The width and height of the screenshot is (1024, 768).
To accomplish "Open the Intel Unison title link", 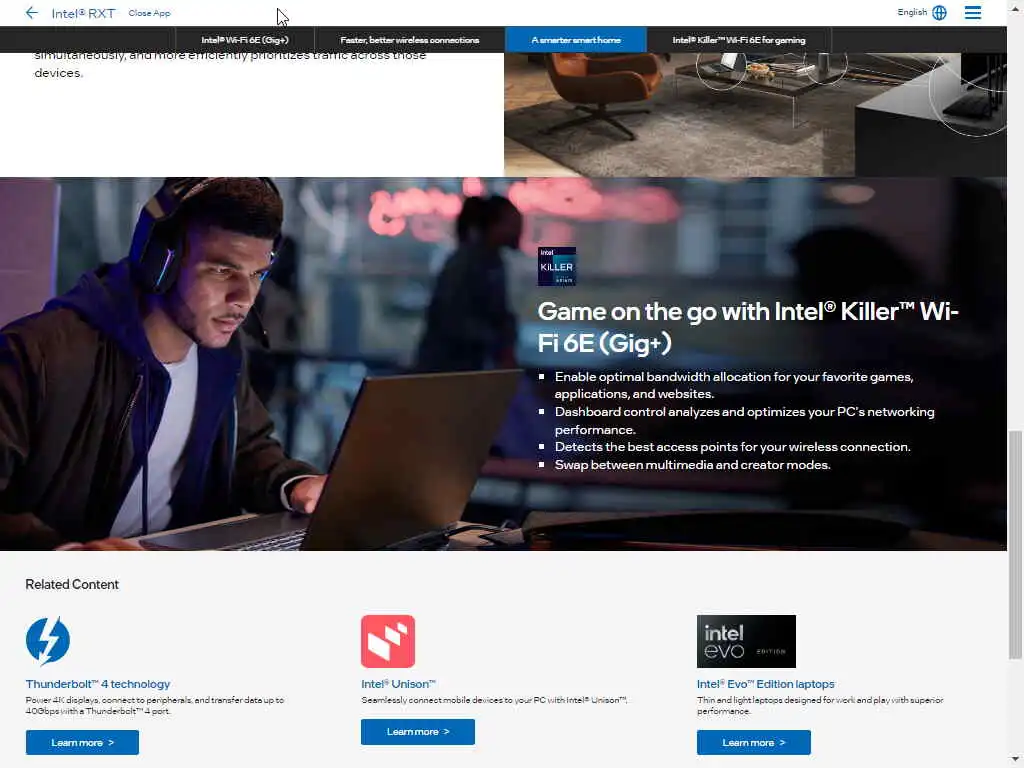I will (x=398, y=684).
